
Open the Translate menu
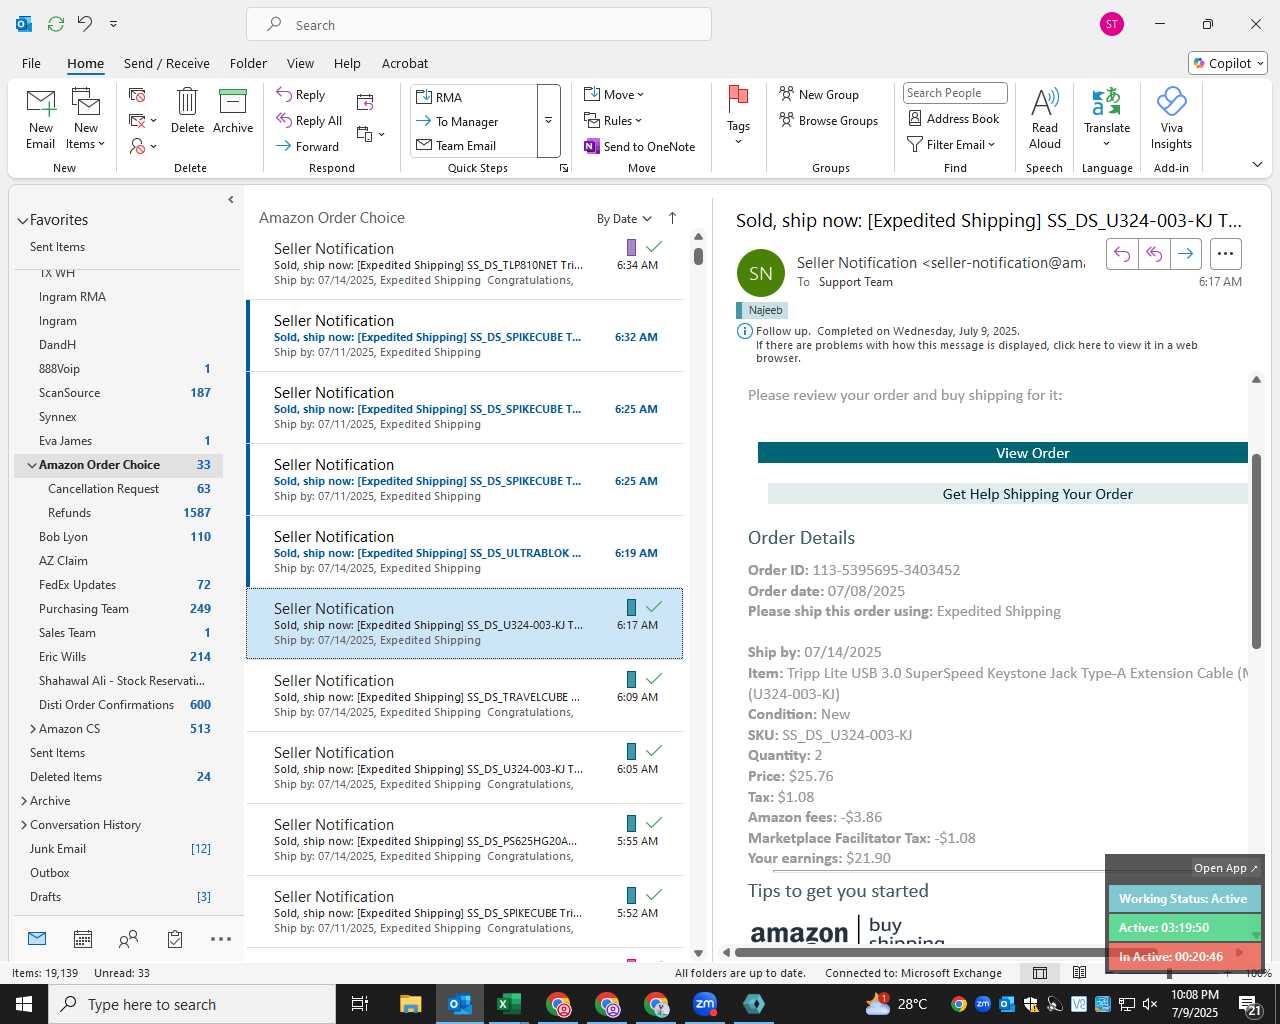pos(1107,118)
